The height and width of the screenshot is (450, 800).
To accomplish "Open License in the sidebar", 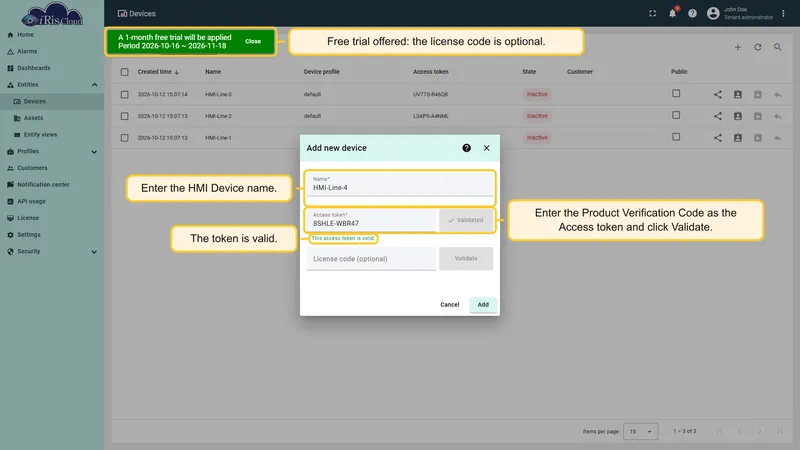I will point(52,218).
